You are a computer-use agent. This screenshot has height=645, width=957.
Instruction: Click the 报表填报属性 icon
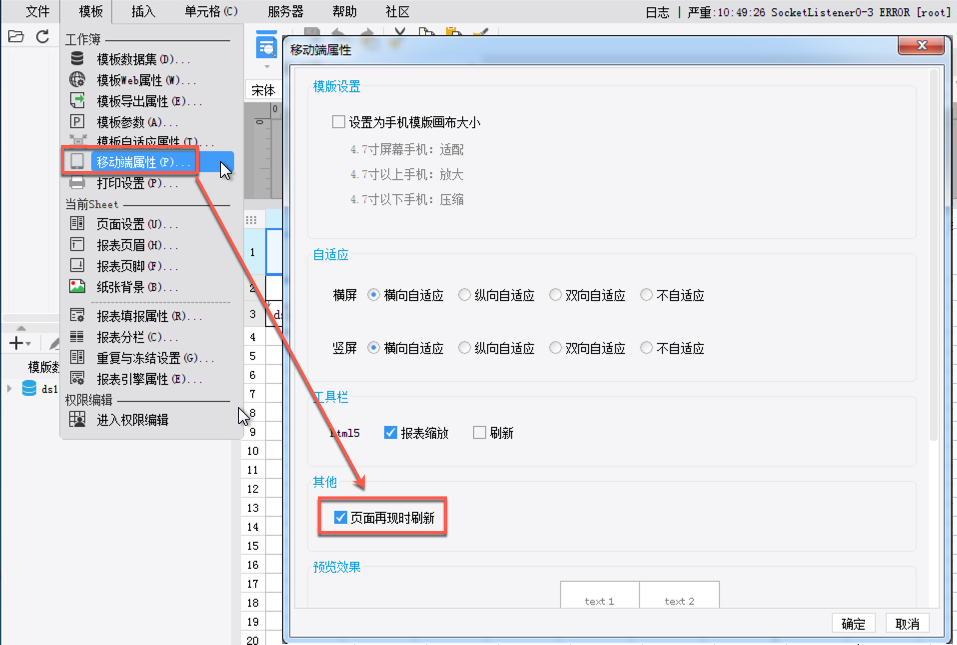(77, 315)
